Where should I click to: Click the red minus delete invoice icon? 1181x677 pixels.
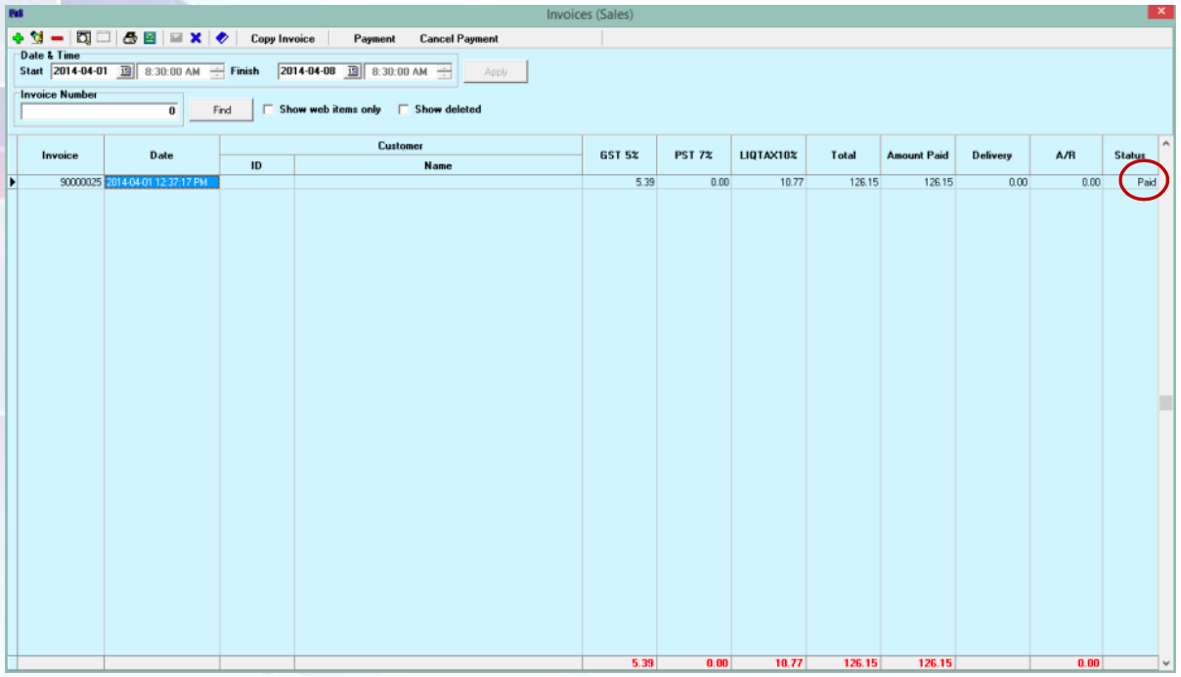pos(57,38)
